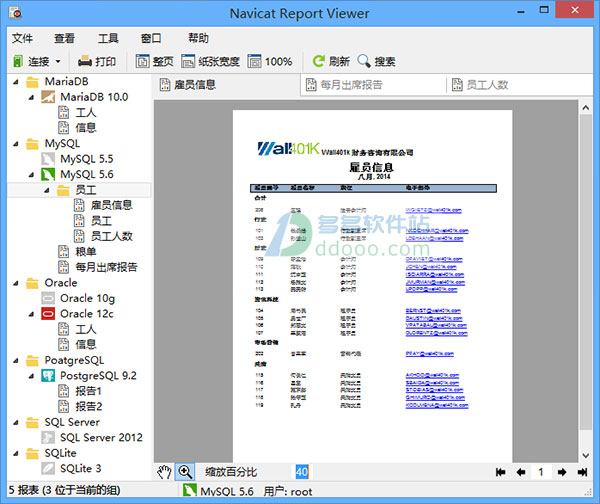Go to the first page
Screen dimensions: 600x504
tap(501, 472)
